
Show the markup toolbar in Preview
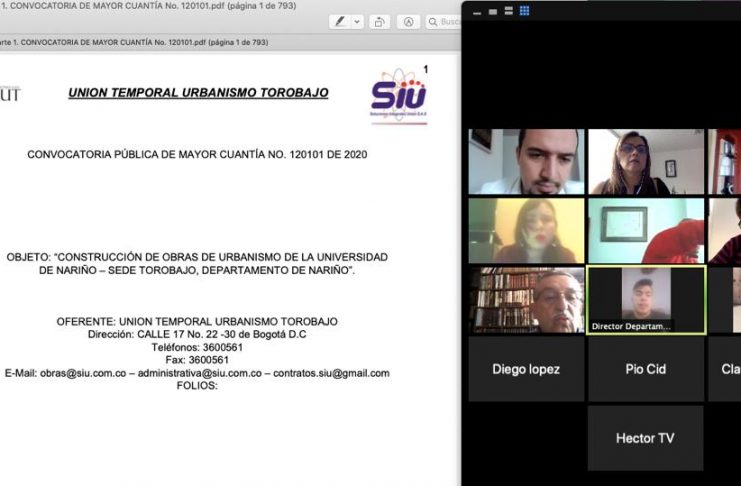[x=408, y=22]
